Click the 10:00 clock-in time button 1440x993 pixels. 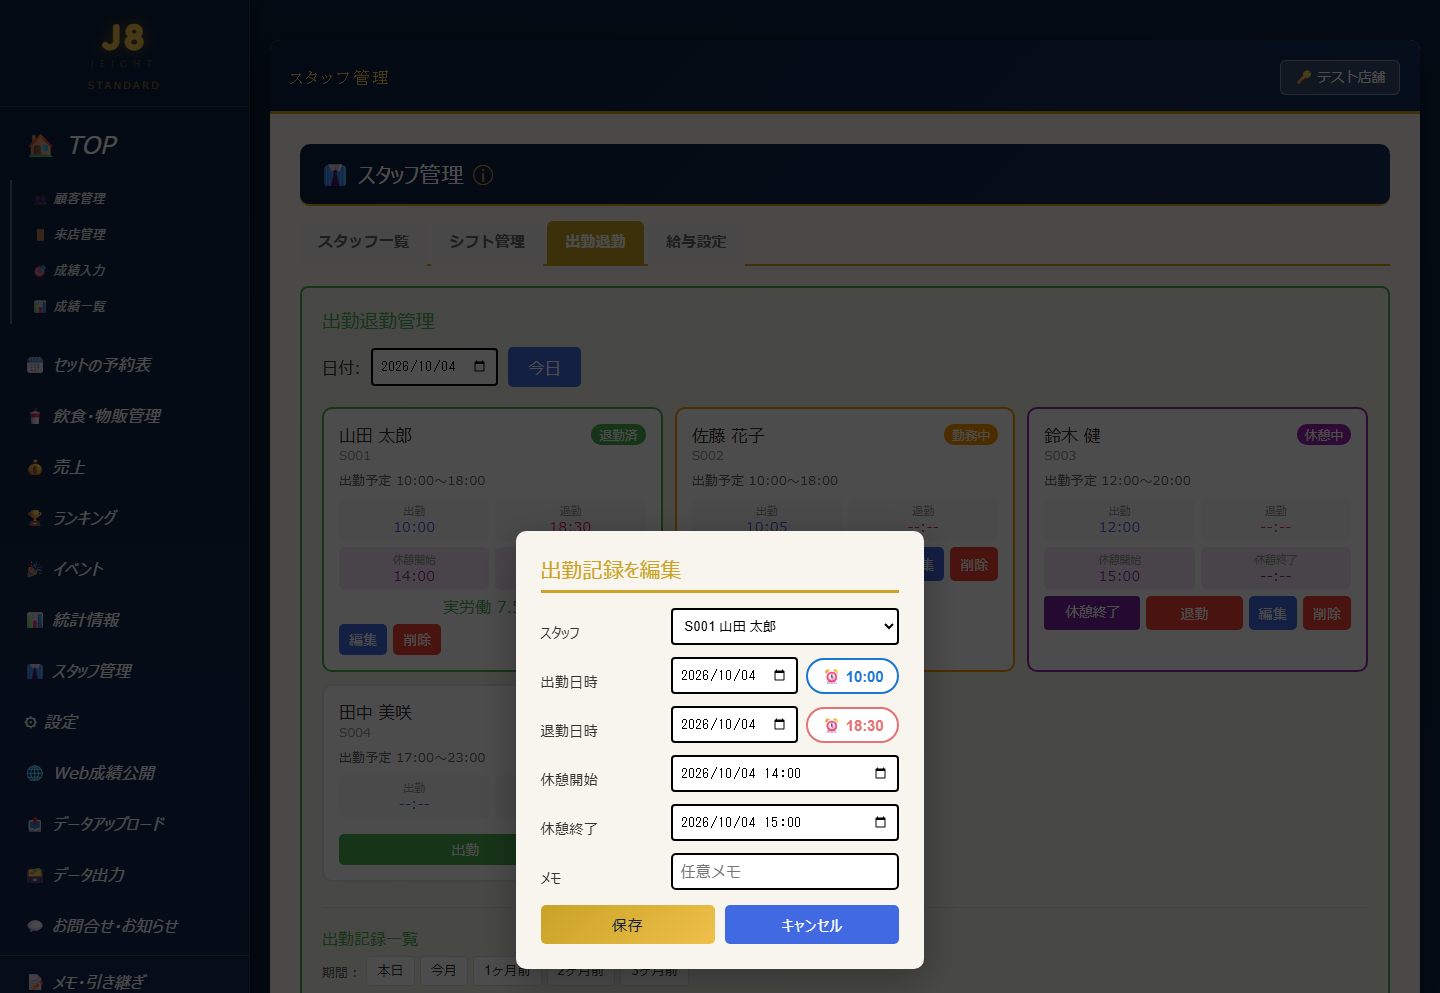tap(852, 677)
